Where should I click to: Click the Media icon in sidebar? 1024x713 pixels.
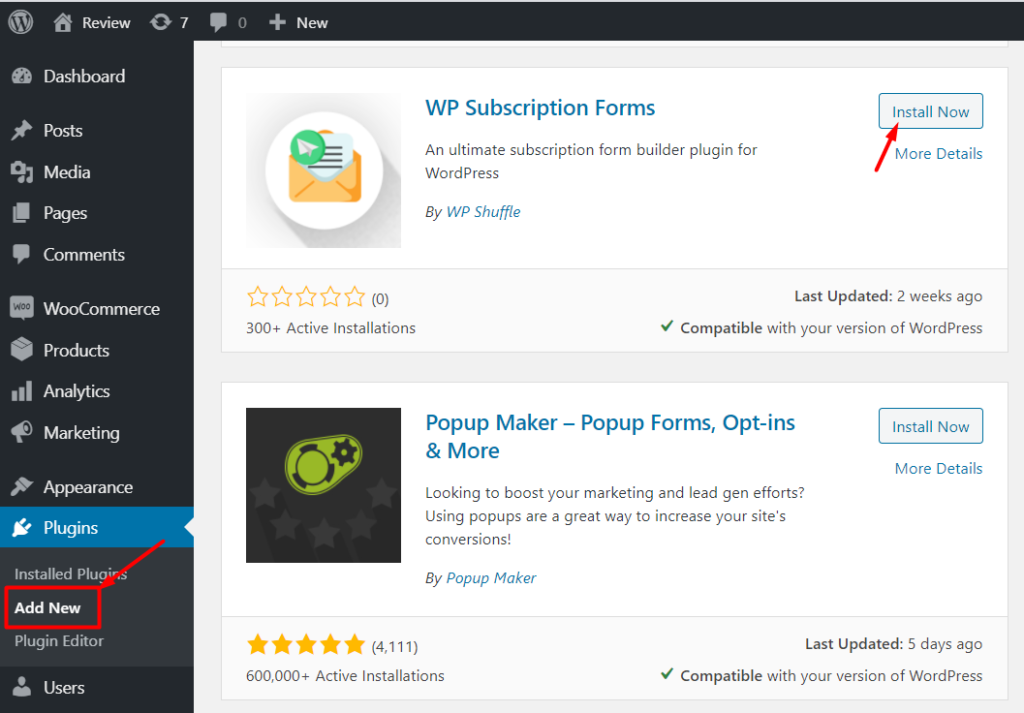tap(22, 172)
